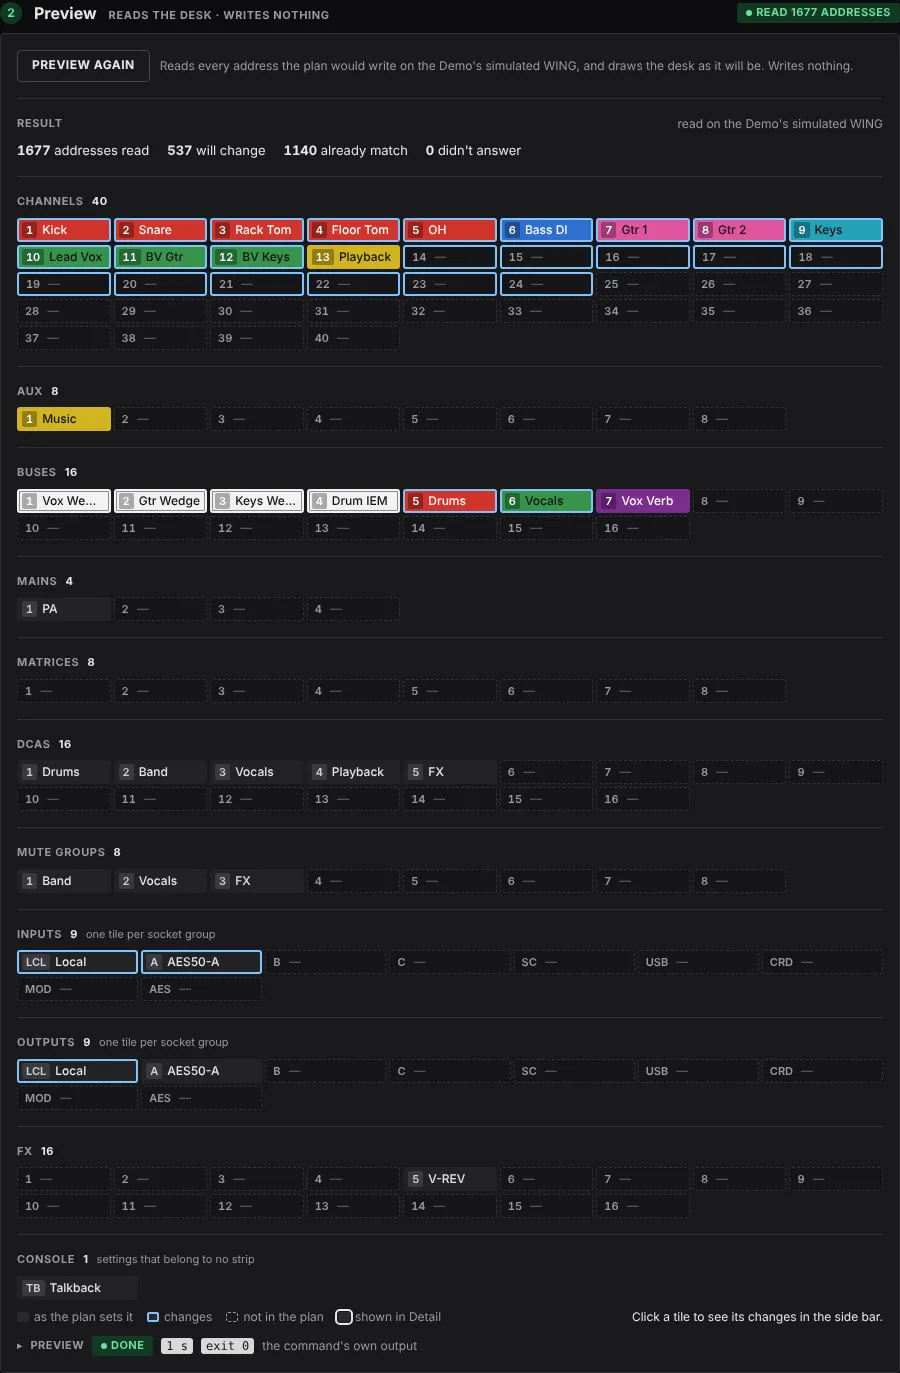Click the Gtr 2 channel tile

740,230
